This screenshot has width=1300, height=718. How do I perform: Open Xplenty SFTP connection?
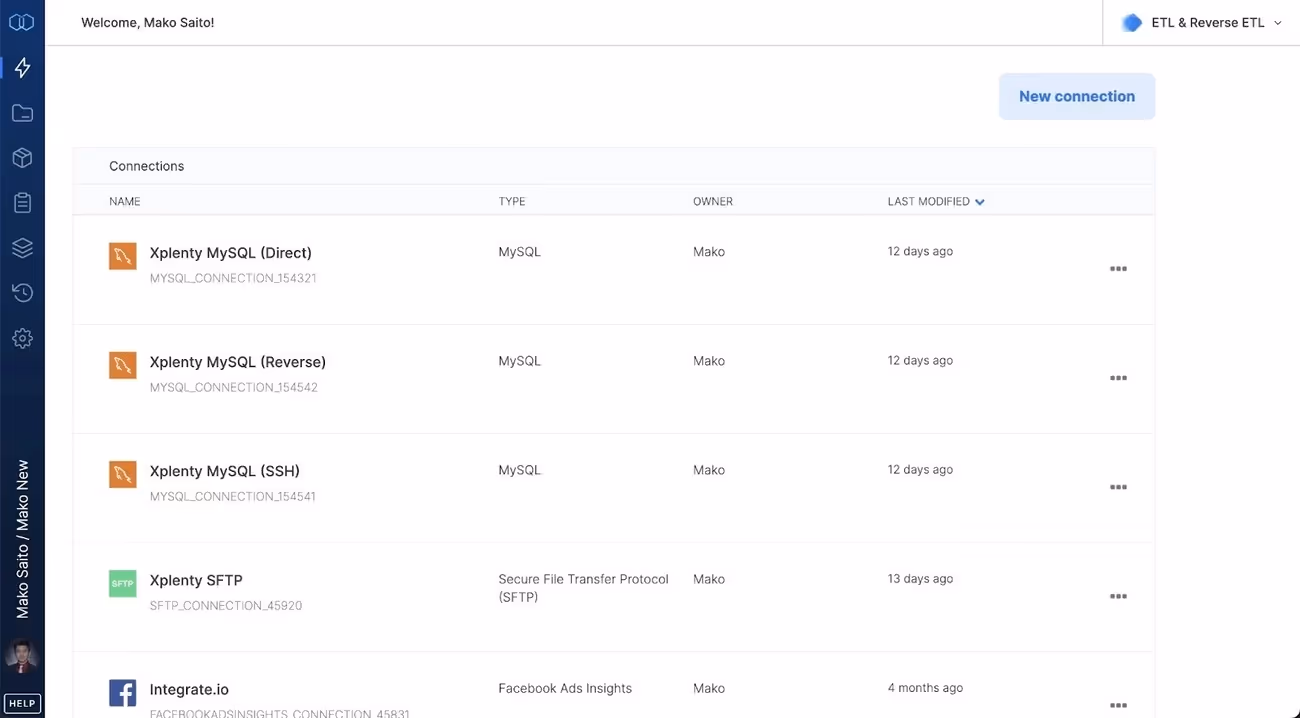pos(196,580)
